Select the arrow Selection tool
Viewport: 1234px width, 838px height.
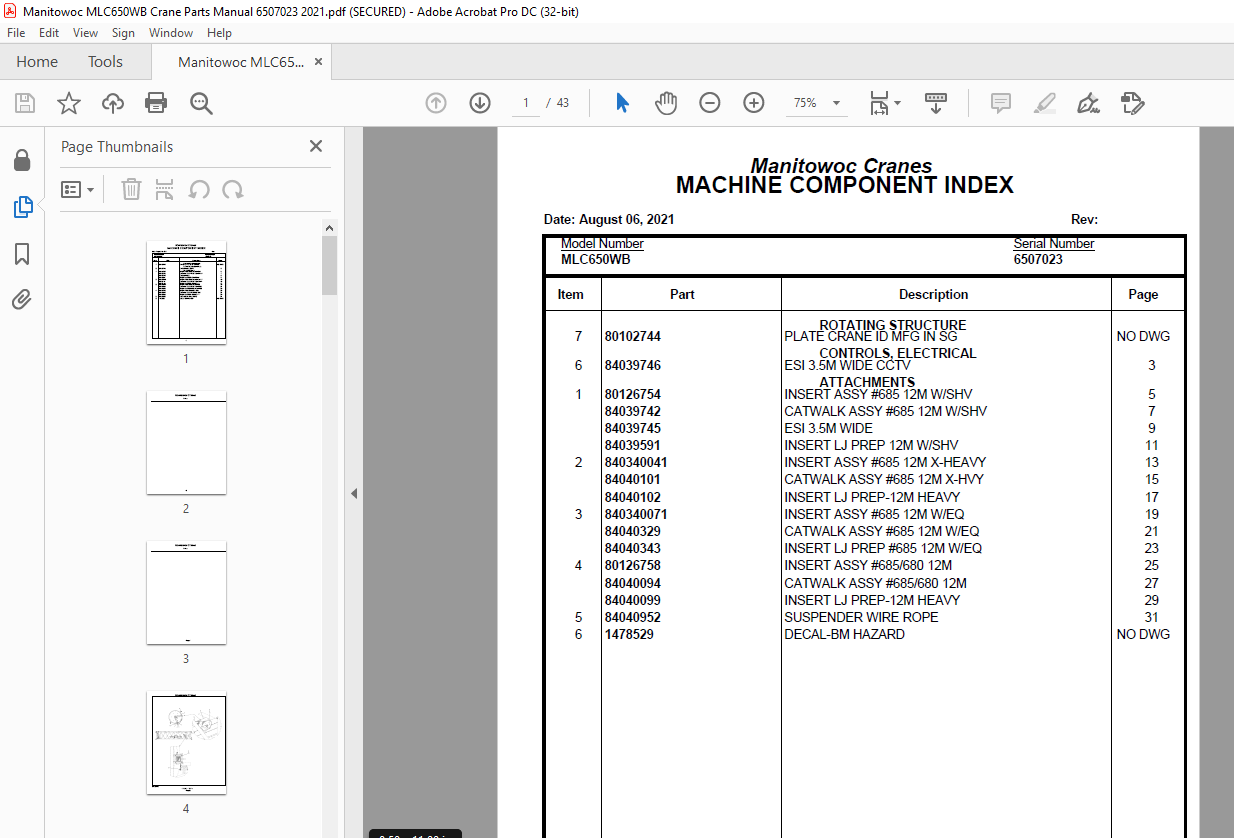(x=622, y=103)
